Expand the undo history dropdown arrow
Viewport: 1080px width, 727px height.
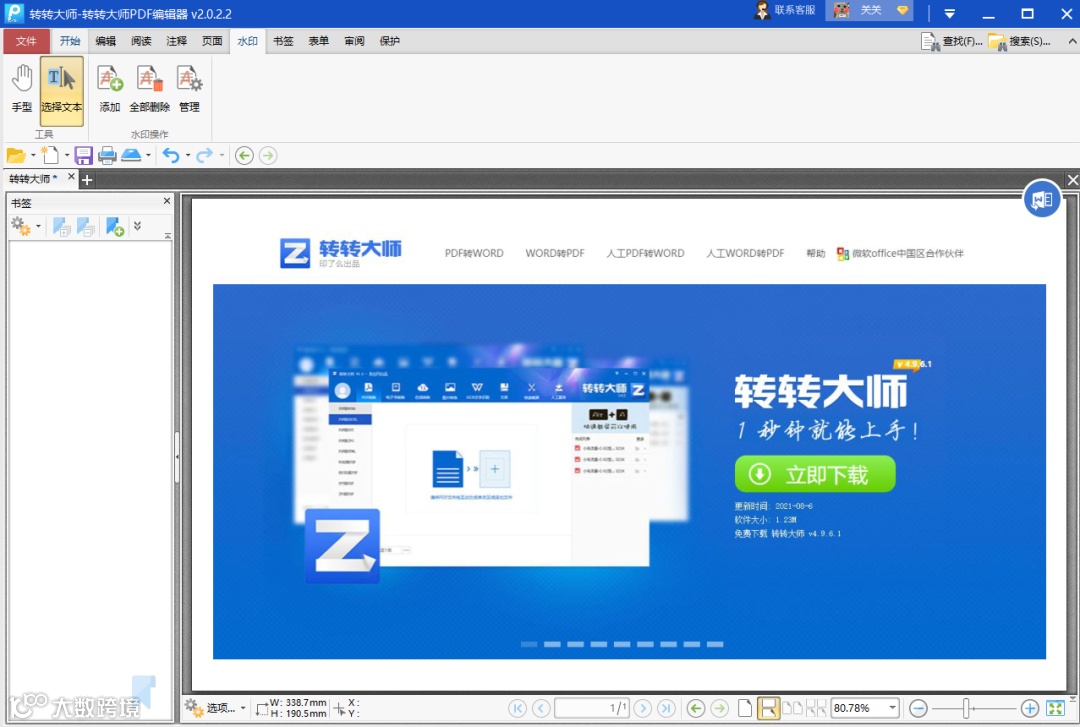click(188, 156)
